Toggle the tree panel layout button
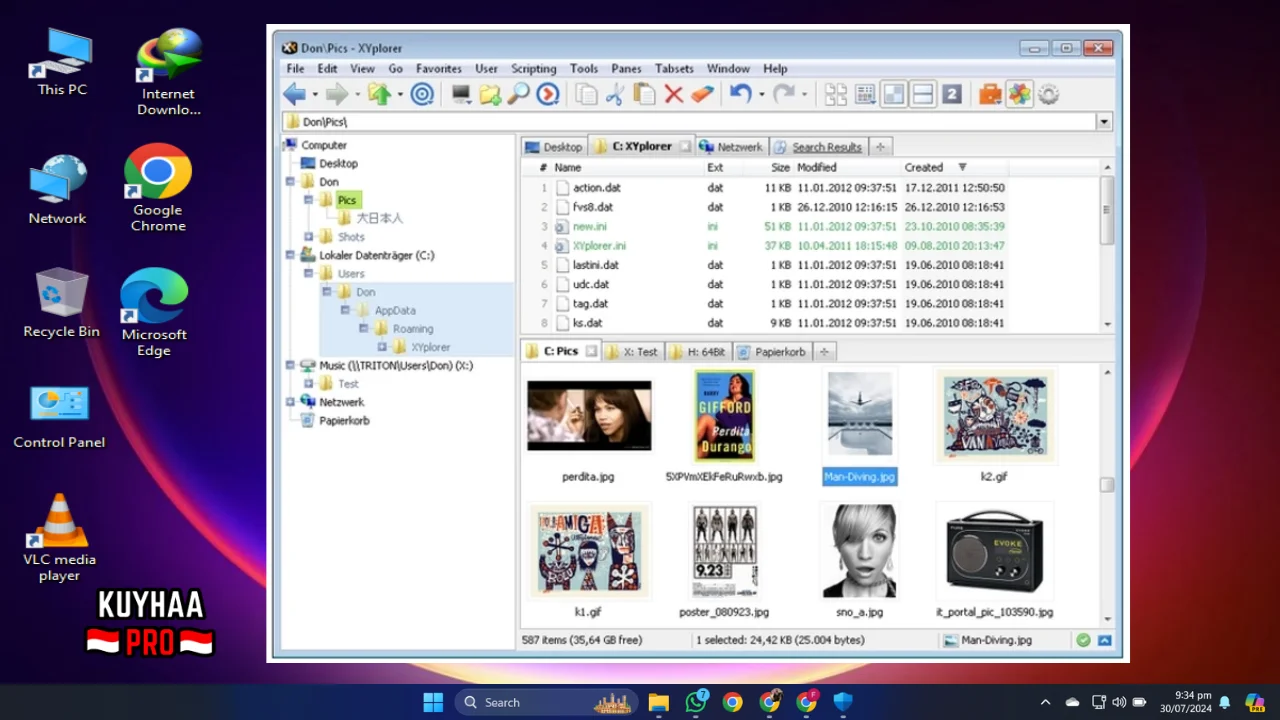 click(894, 94)
